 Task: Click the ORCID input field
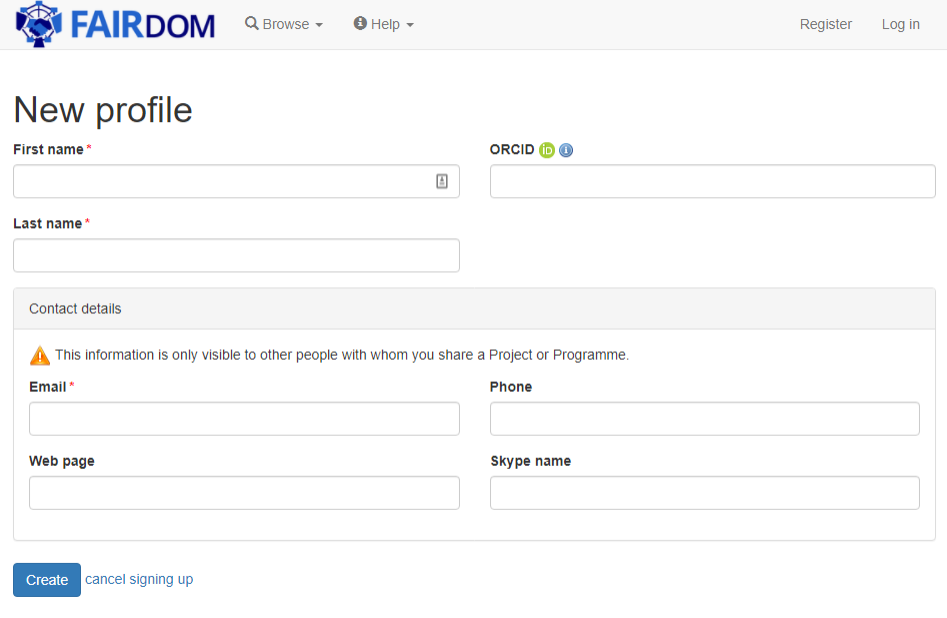coord(711,181)
